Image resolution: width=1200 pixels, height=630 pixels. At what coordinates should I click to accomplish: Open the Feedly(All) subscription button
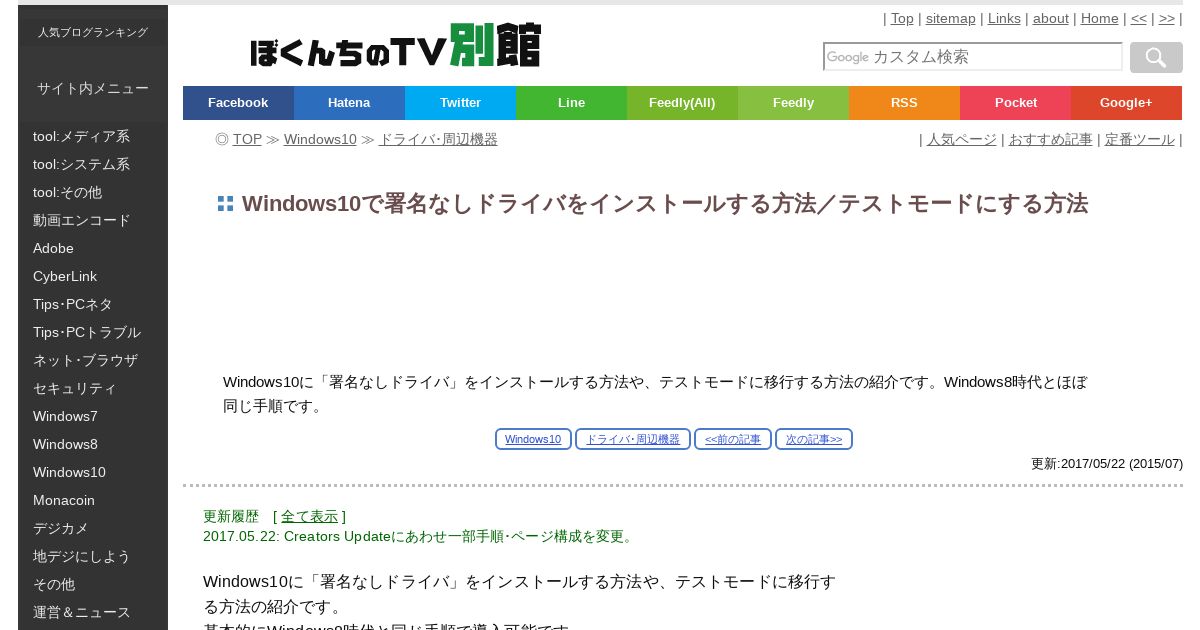click(x=682, y=103)
